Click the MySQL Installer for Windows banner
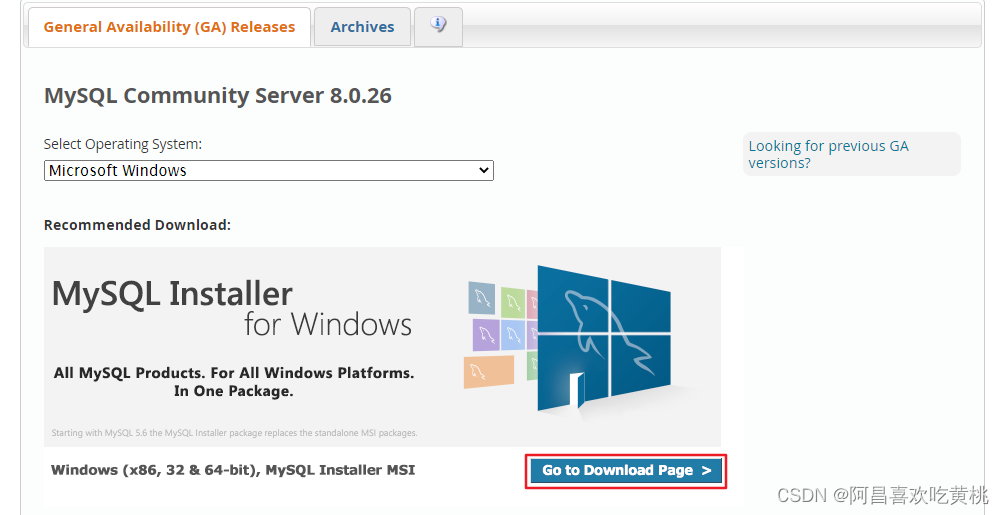 (x=382, y=347)
